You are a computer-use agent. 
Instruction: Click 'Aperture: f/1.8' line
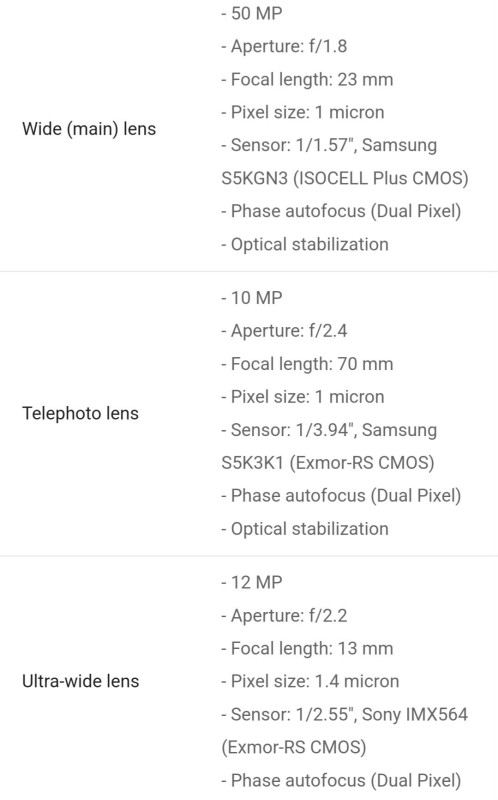click(x=284, y=46)
